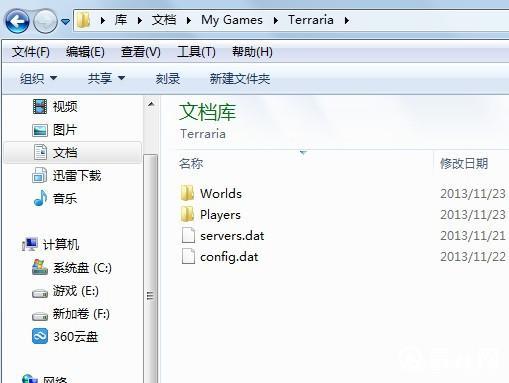The height and width of the screenshot is (383, 509).
Task: Navigate to My Games in address path
Action: 232,20
